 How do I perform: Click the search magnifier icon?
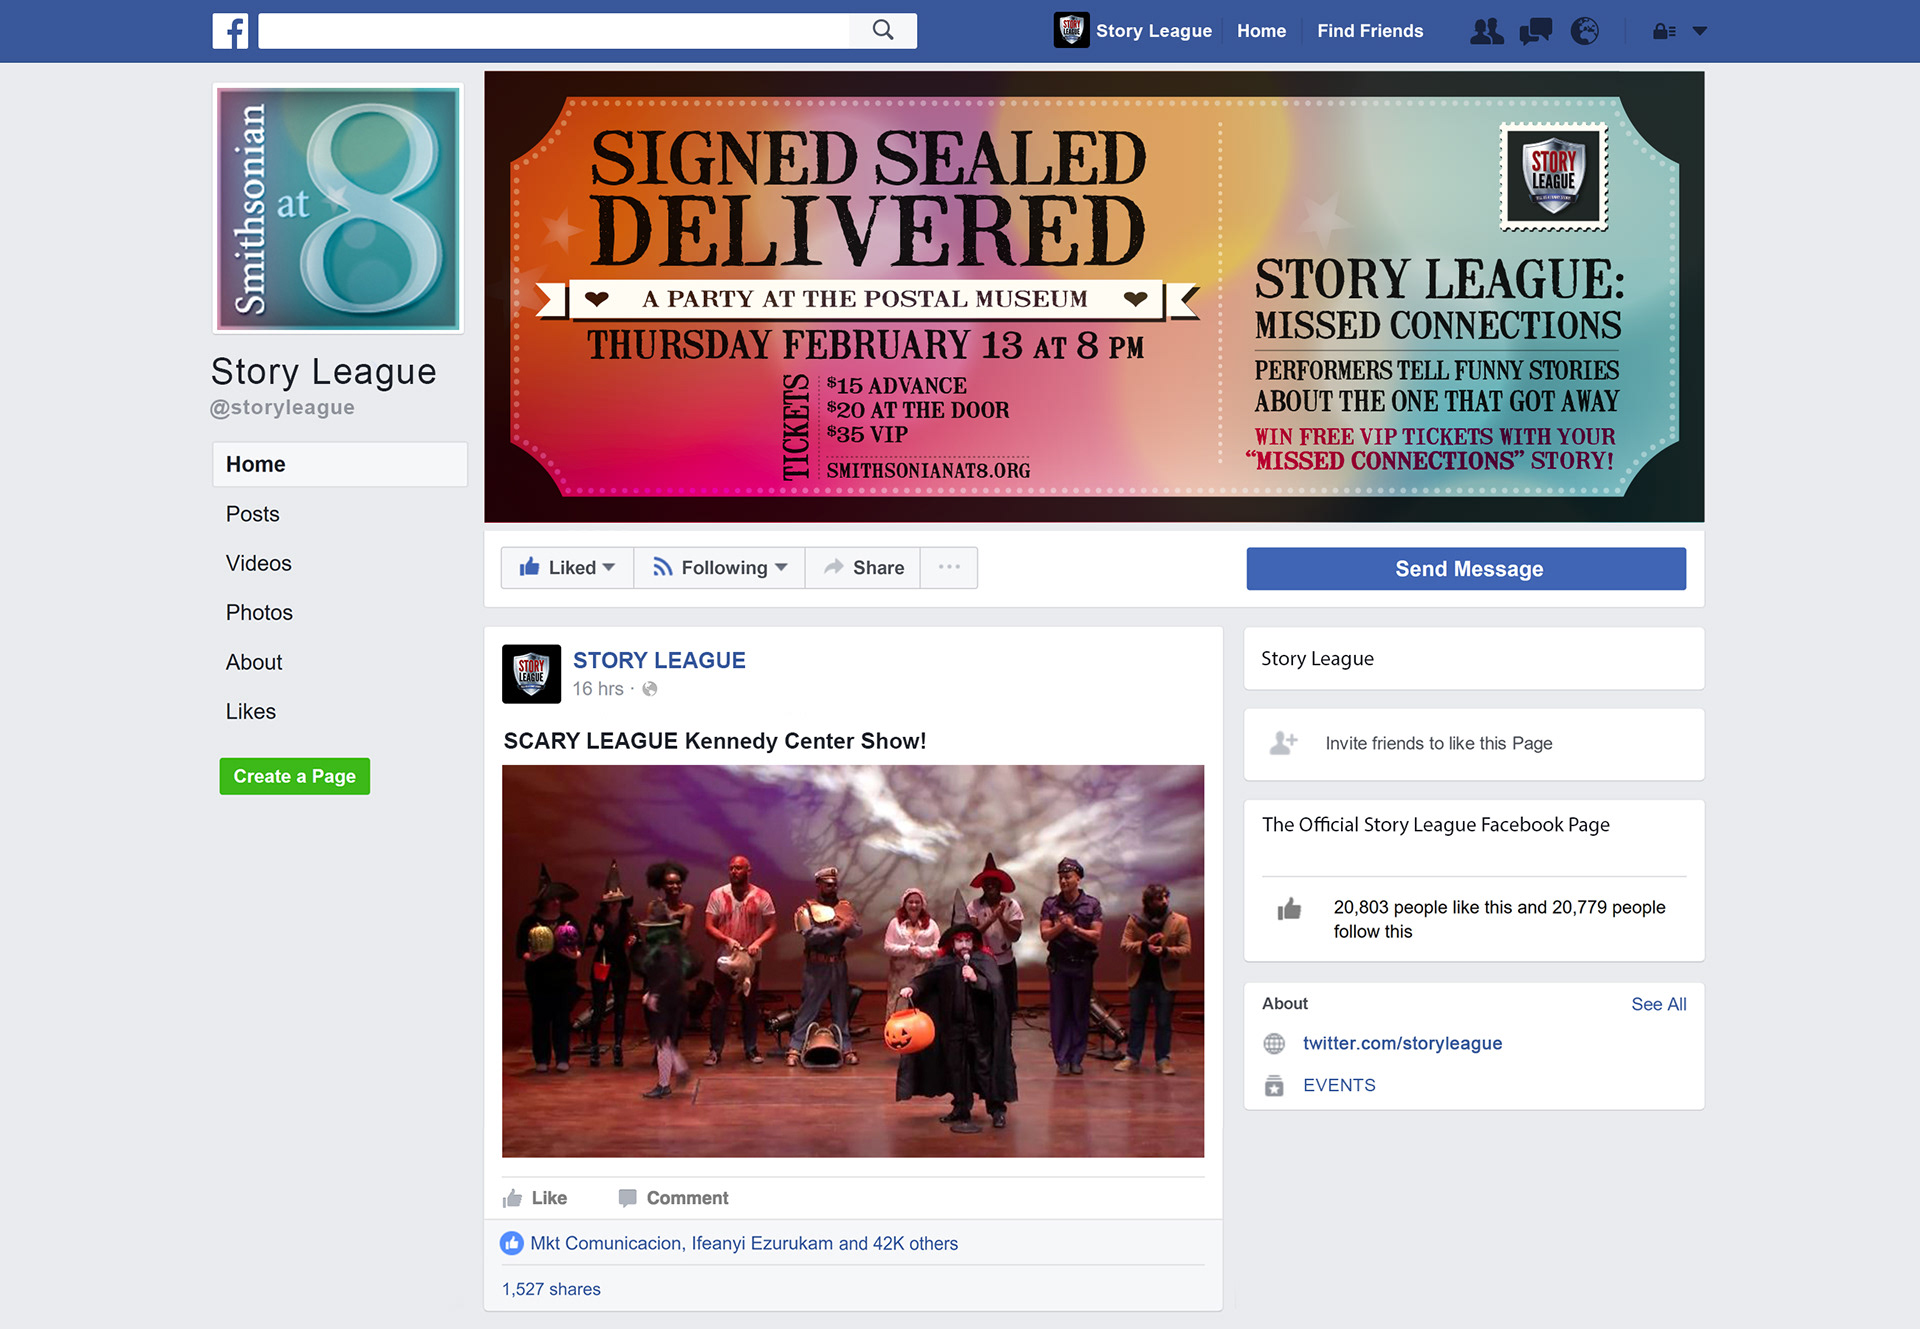click(x=883, y=30)
